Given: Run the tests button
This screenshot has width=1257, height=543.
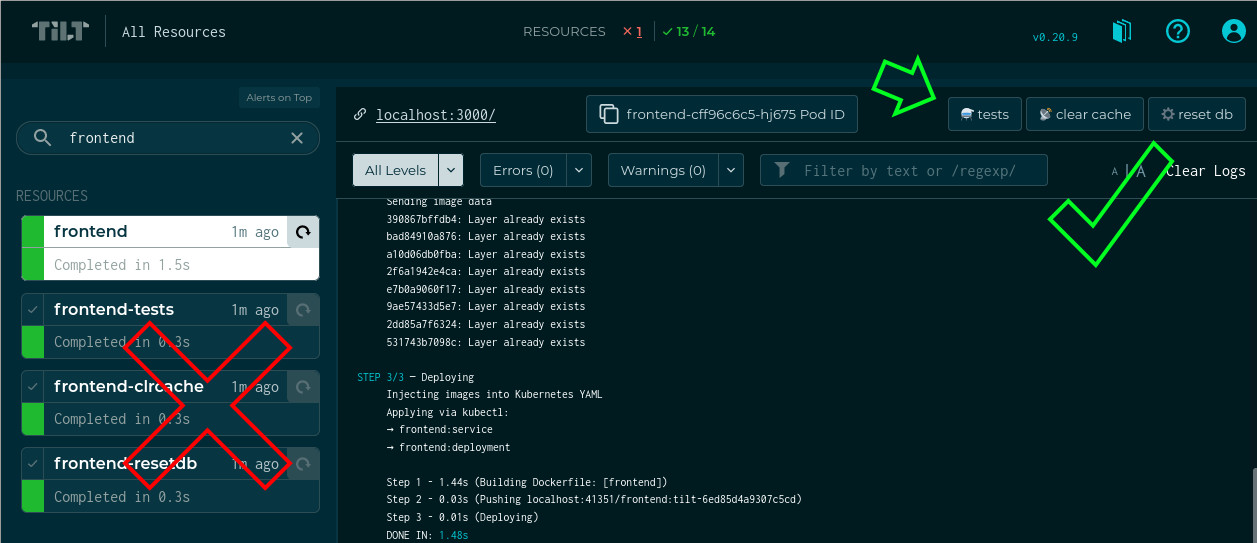Looking at the screenshot, I should (984, 114).
